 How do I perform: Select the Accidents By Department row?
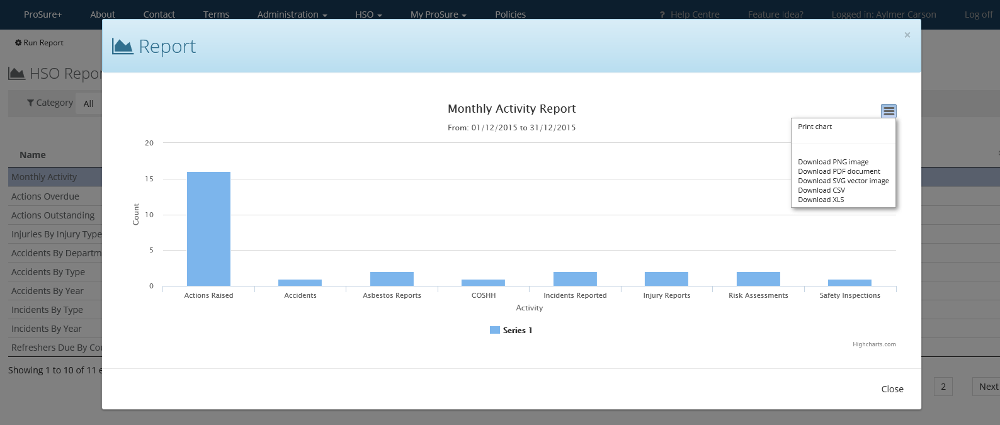point(56,253)
